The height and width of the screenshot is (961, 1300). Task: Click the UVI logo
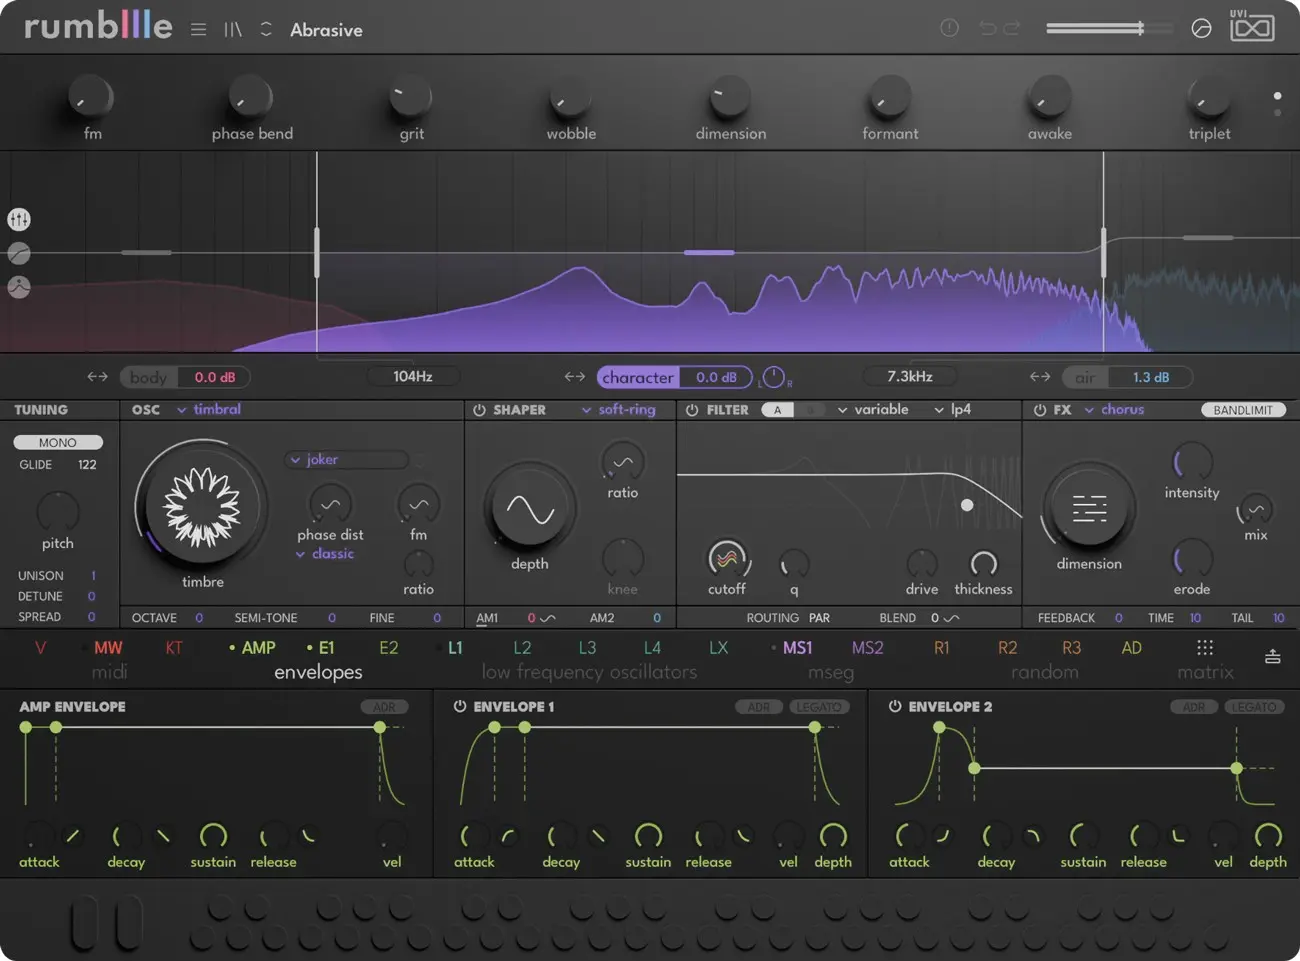1252,26
